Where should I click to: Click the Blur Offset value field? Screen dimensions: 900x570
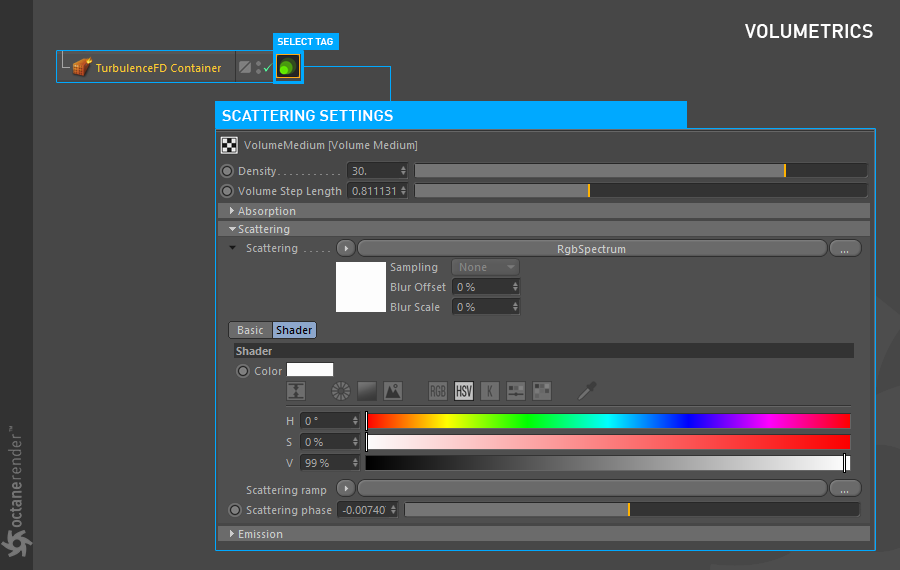tap(482, 287)
